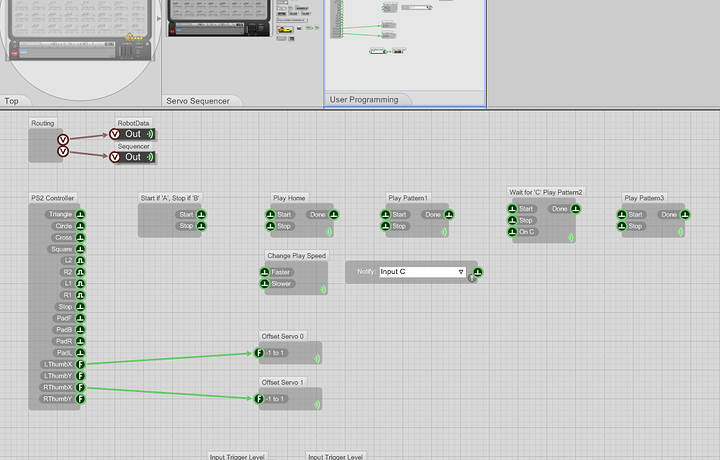Click the Play Home Stop input pin
The image size is (720, 460).
tap(270, 226)
